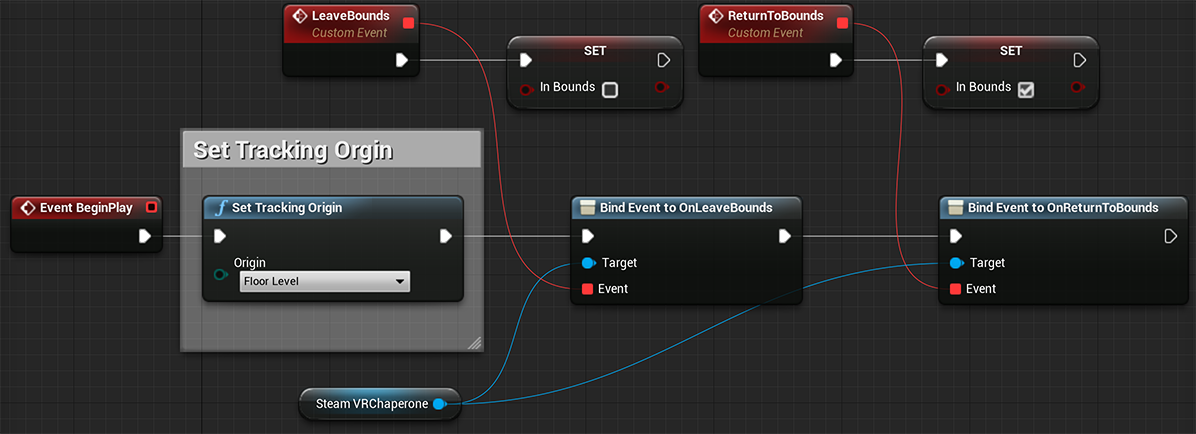Viewport: 1196px width, 434px height.
Task: Click the In Bounds input pin on second SET
Action: (942, 89)
